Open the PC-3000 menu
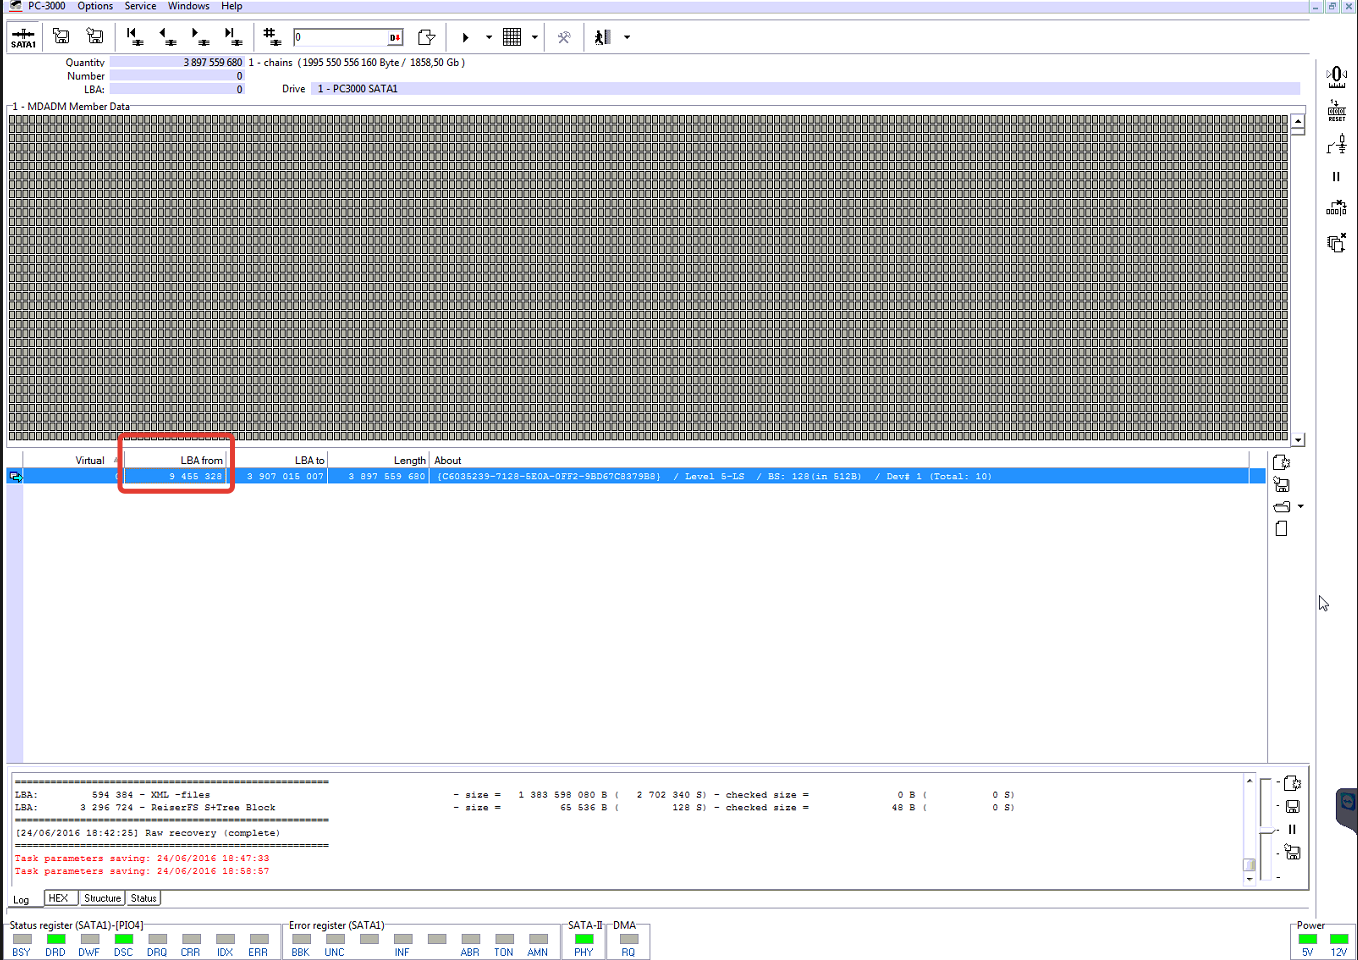The height and width of the screenshot is (960, 1358). (x=47, y=6)
